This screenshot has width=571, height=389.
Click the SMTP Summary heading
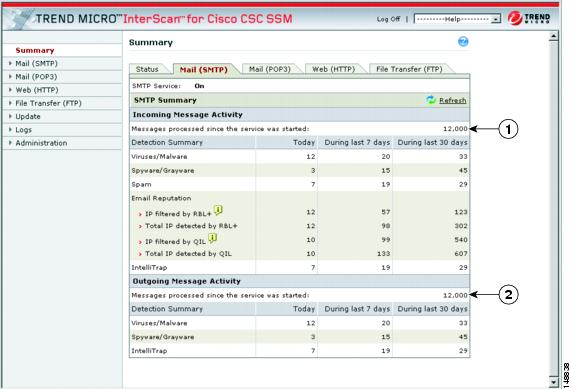tap(165, 100)
